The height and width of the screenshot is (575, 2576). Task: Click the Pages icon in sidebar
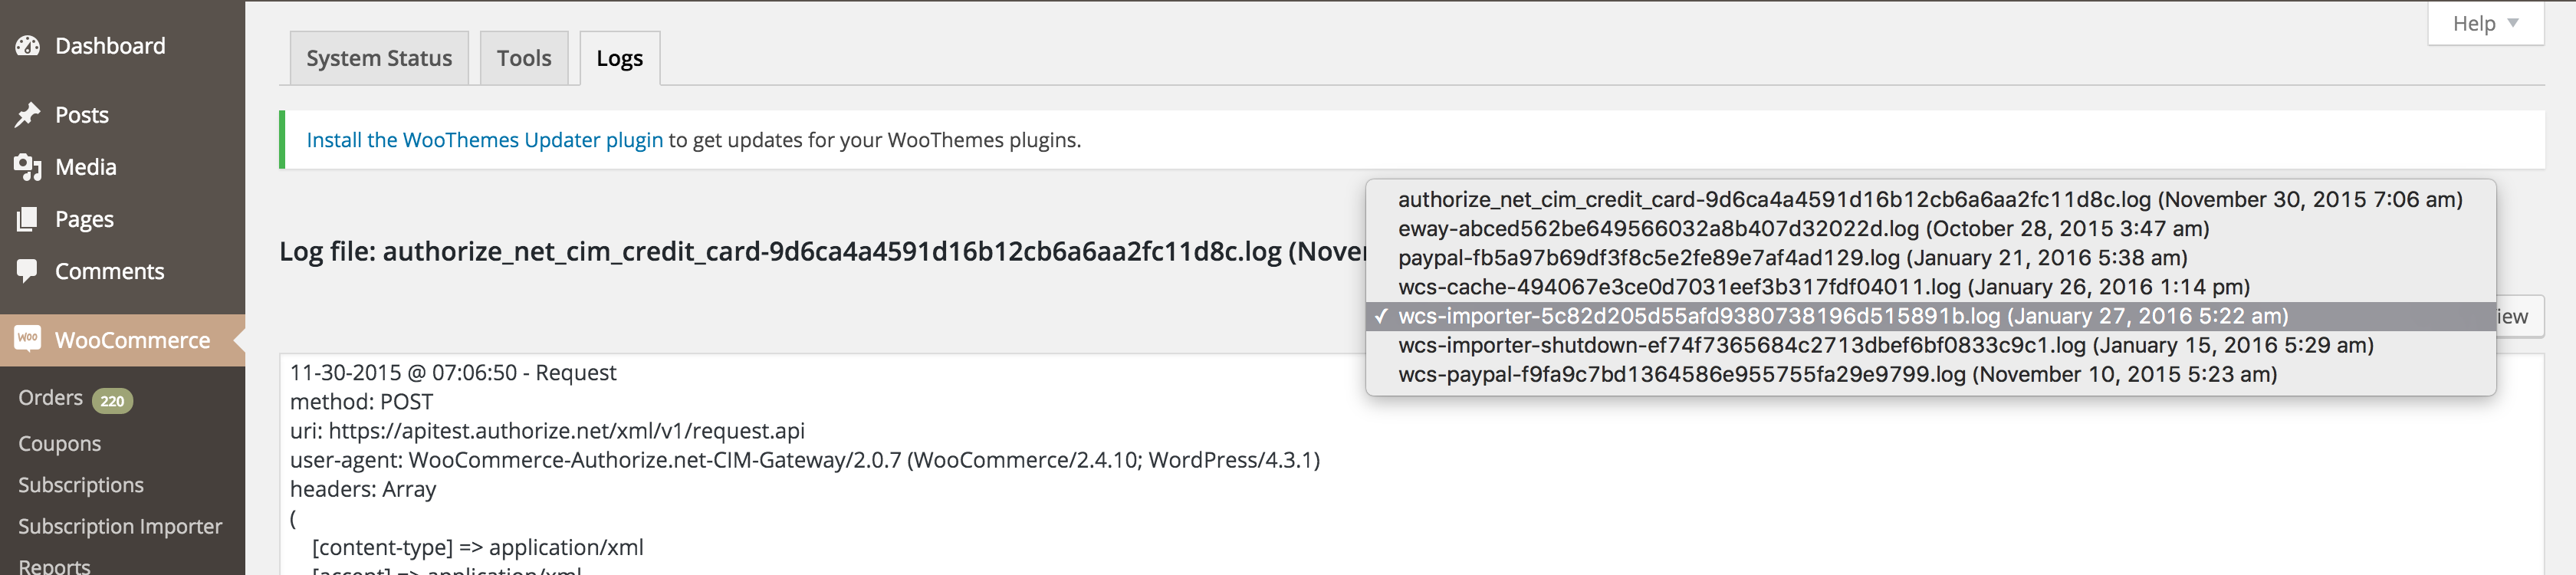[28, 219]
